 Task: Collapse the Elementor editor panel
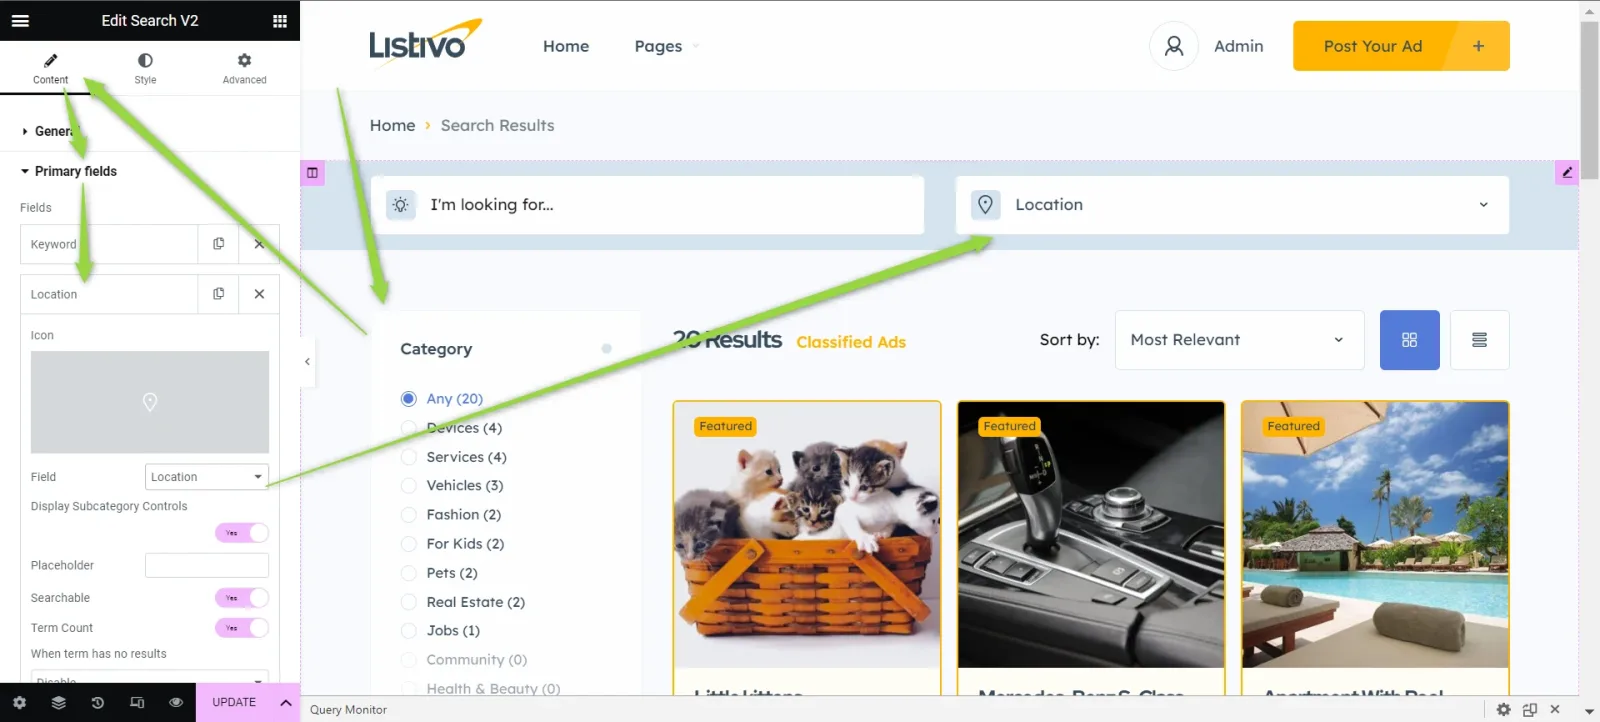click(x=307, y=361)
